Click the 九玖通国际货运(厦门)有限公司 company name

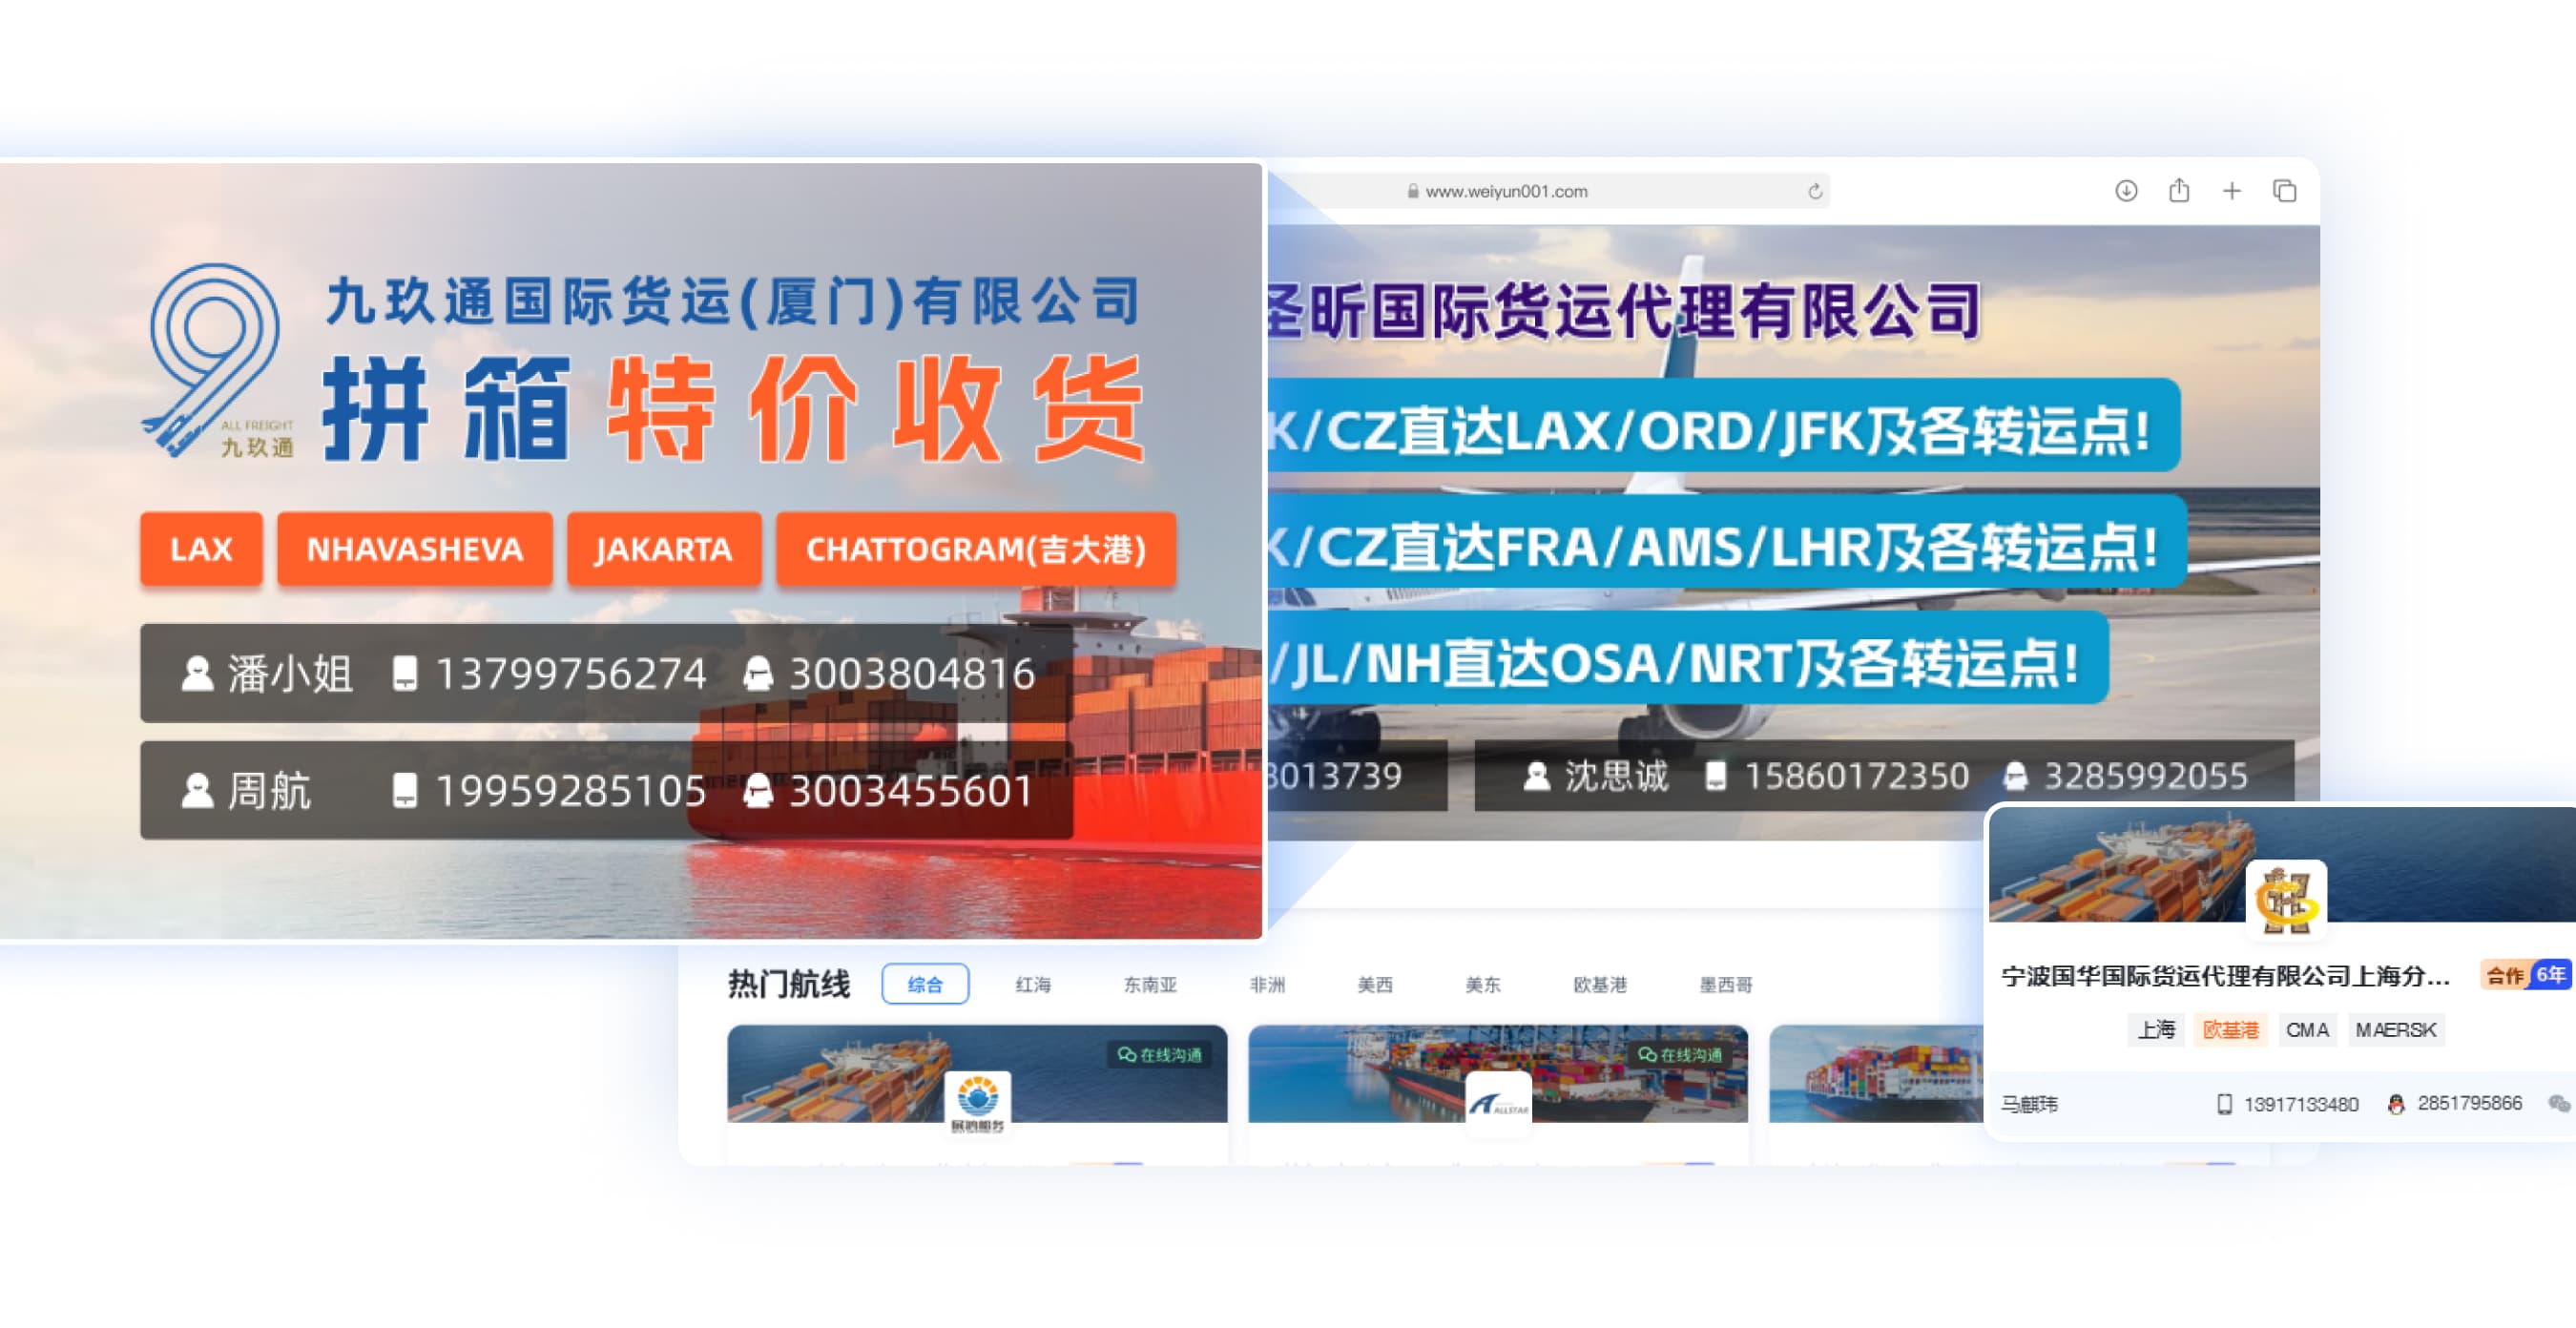coord(734,301)
